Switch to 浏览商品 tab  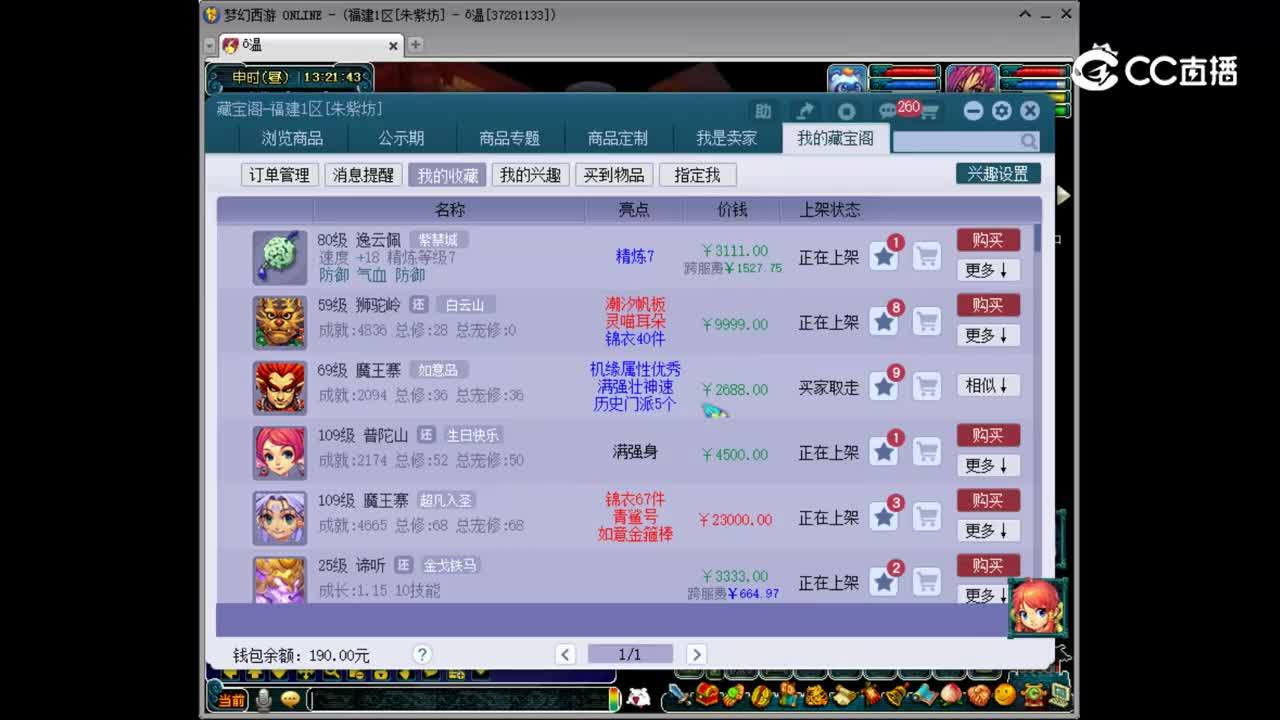pos(292,138)
